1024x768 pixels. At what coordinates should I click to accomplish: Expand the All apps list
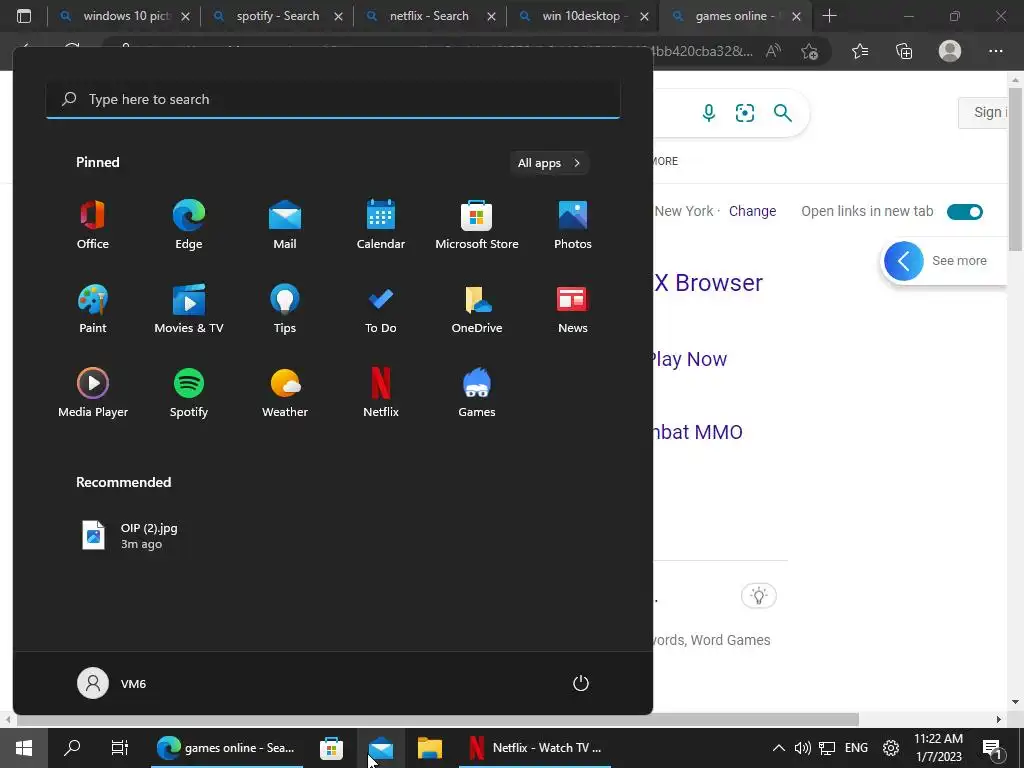tap(549, 163)
